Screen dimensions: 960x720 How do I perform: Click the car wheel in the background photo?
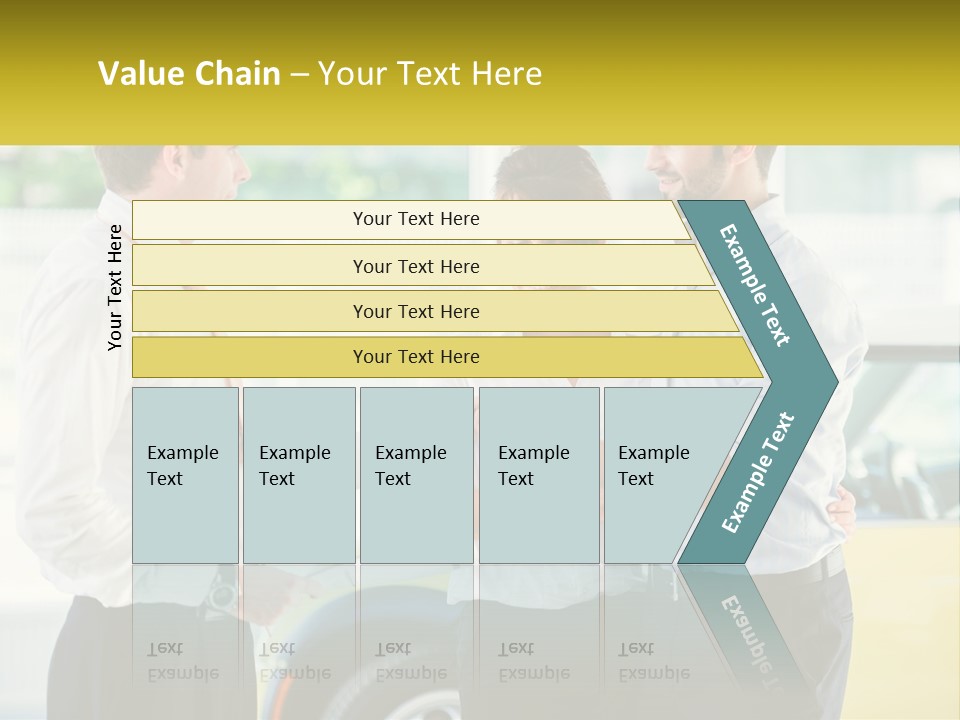pyautogui.click(x=400, y=690)
